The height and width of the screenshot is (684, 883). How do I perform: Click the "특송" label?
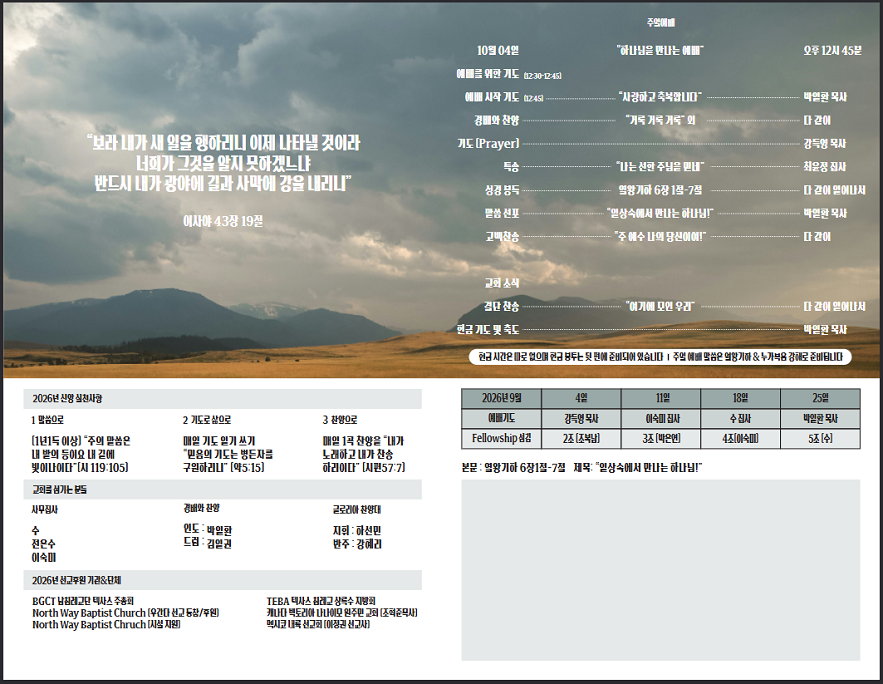(511, 167)
